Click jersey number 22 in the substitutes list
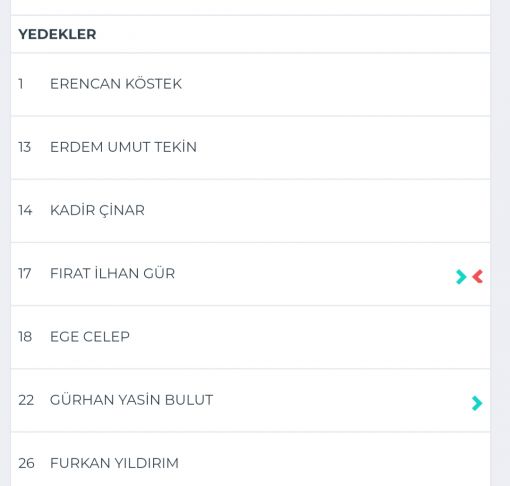Image resolution: width=510 pixels, height=486 pixels. [x=26, y=400]
